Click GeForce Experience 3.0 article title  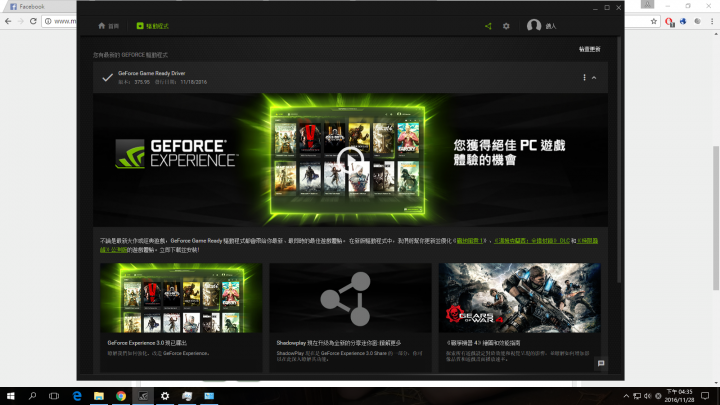(x=147, y=343)
